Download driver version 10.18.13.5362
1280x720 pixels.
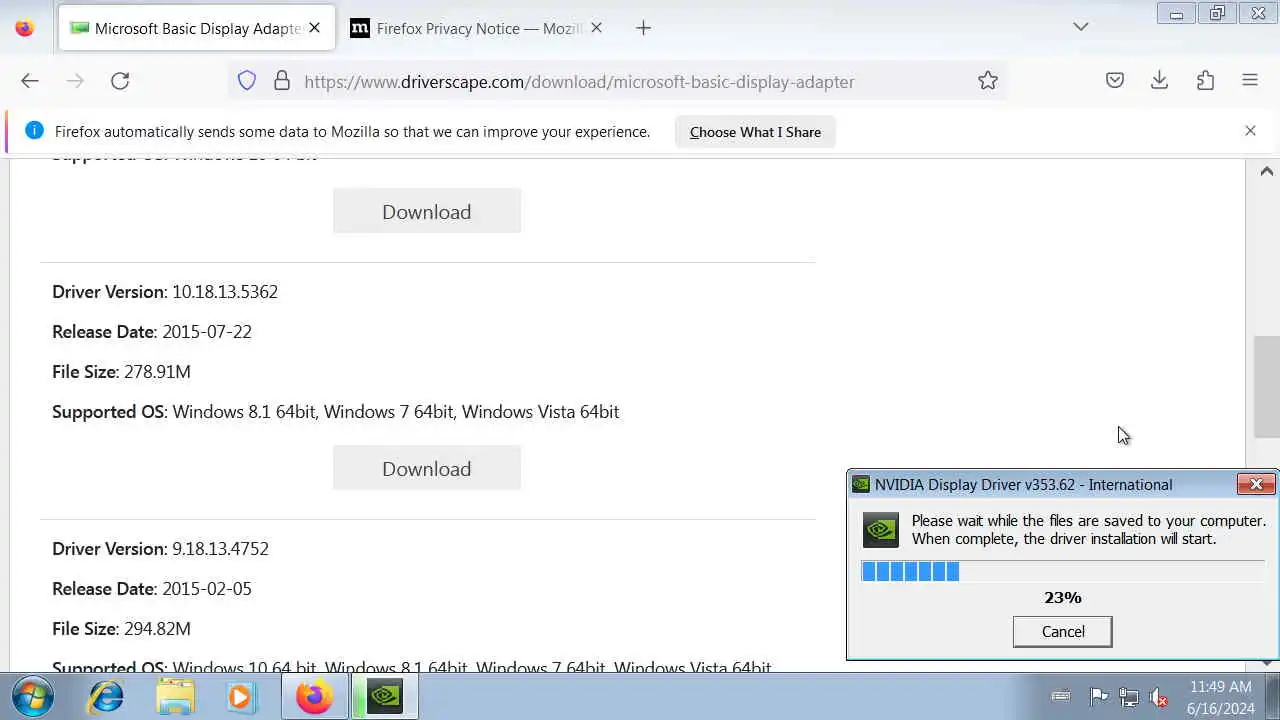(427, 468)
